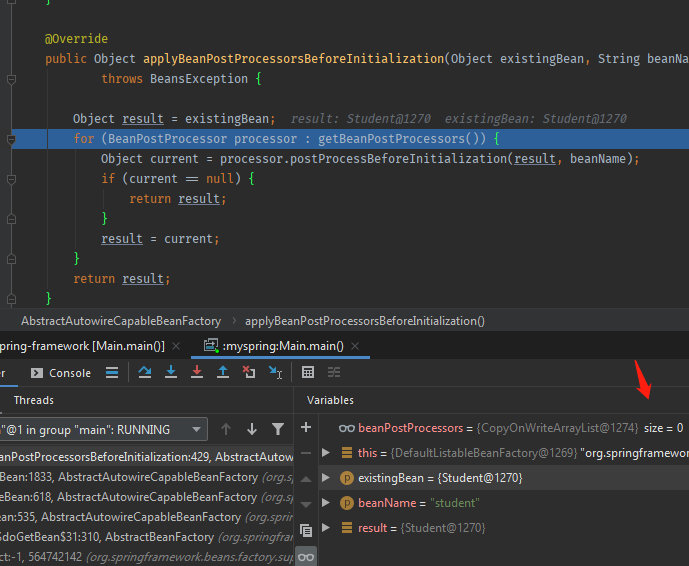Expand the existingBean Student@1270 variable
This screenshot has height=566, width=689.
coord(326,477)
